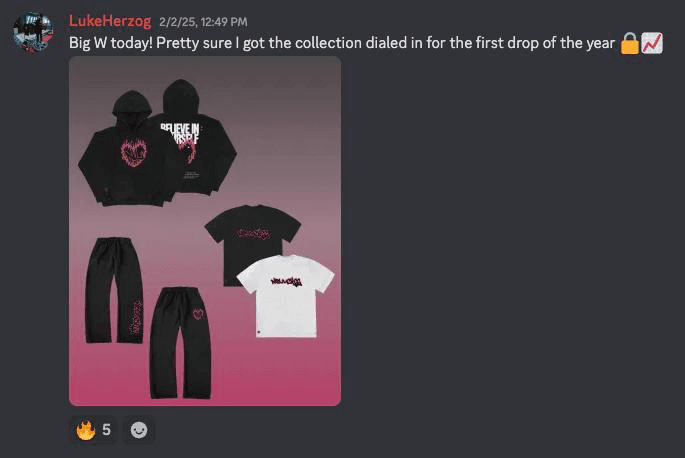Click the LukeHerzog username
The image size is (685, 458).
tap(110, 21)
